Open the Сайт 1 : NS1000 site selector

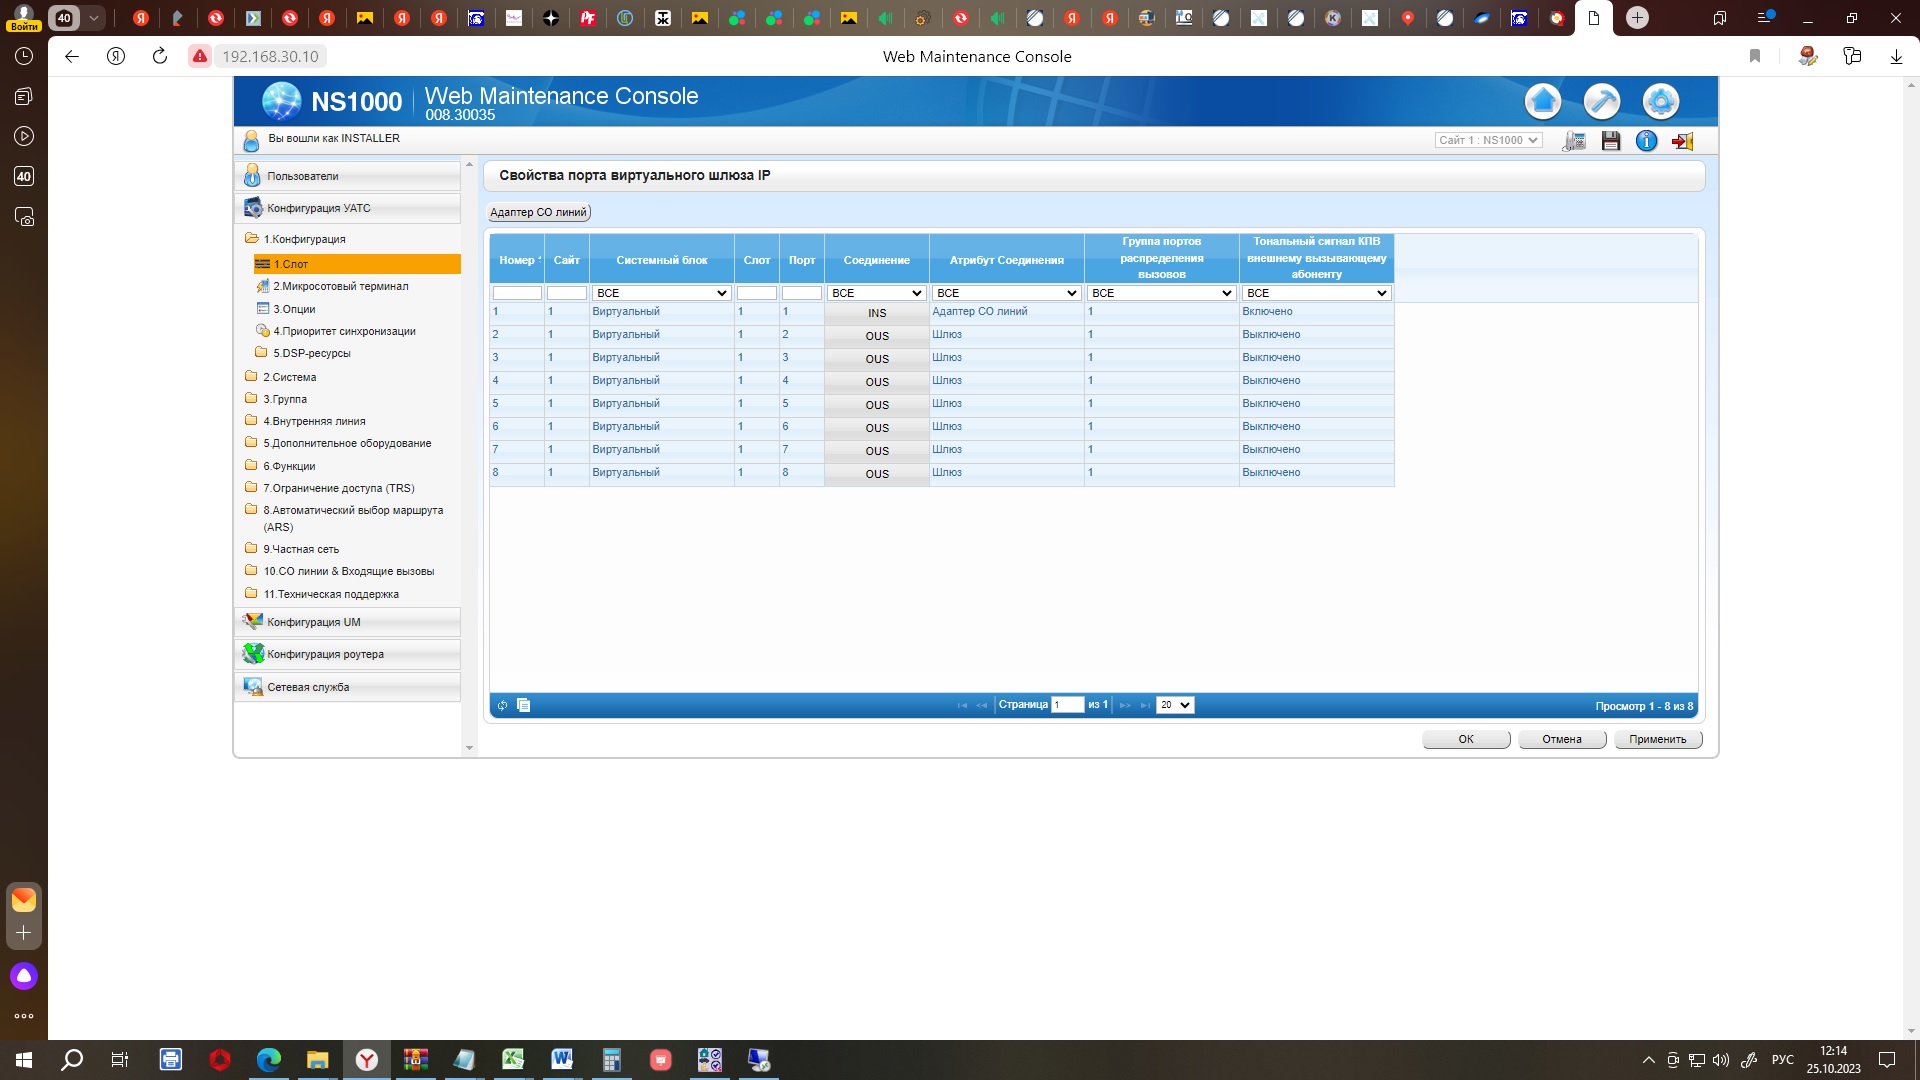click(1488, 140)
